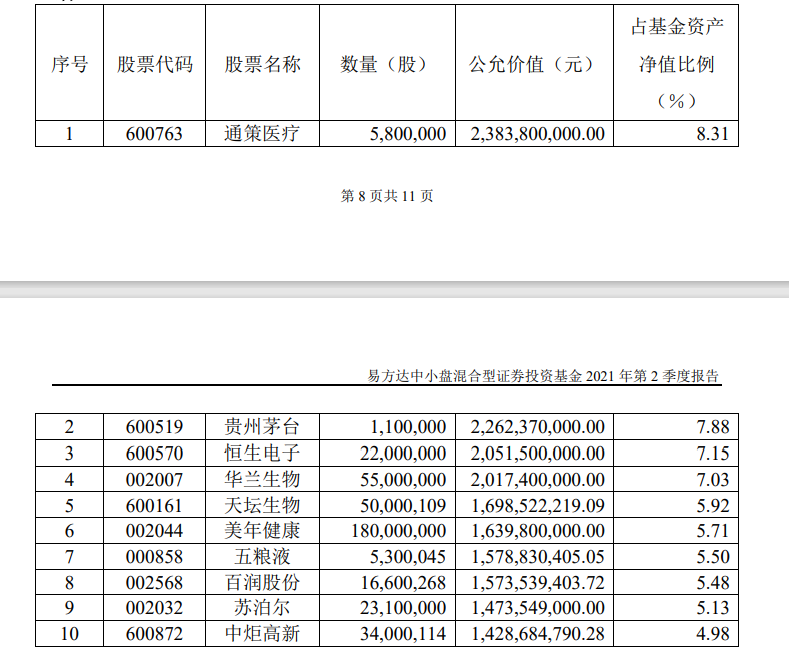789x653 pixels.
Task: Select the stock code 600763 cell
Action: point(154,134)
